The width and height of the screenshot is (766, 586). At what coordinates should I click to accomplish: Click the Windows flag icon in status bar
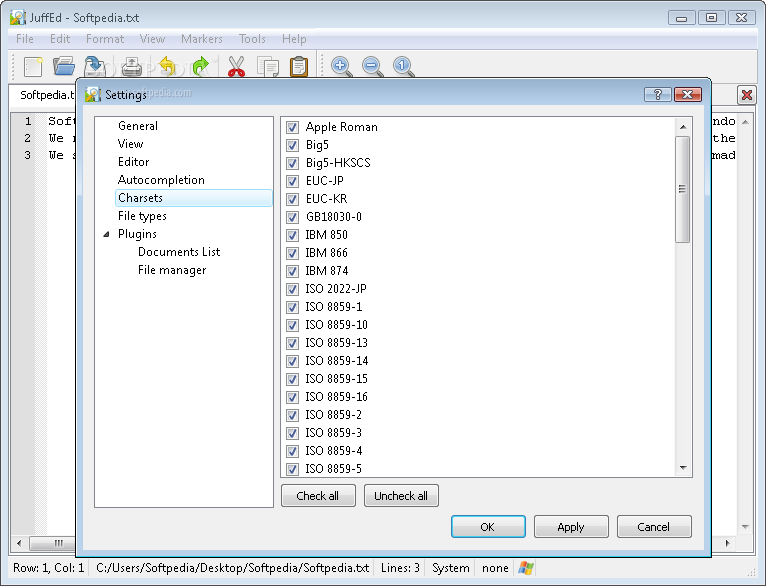pyautogui.click(x=526, y=568)
